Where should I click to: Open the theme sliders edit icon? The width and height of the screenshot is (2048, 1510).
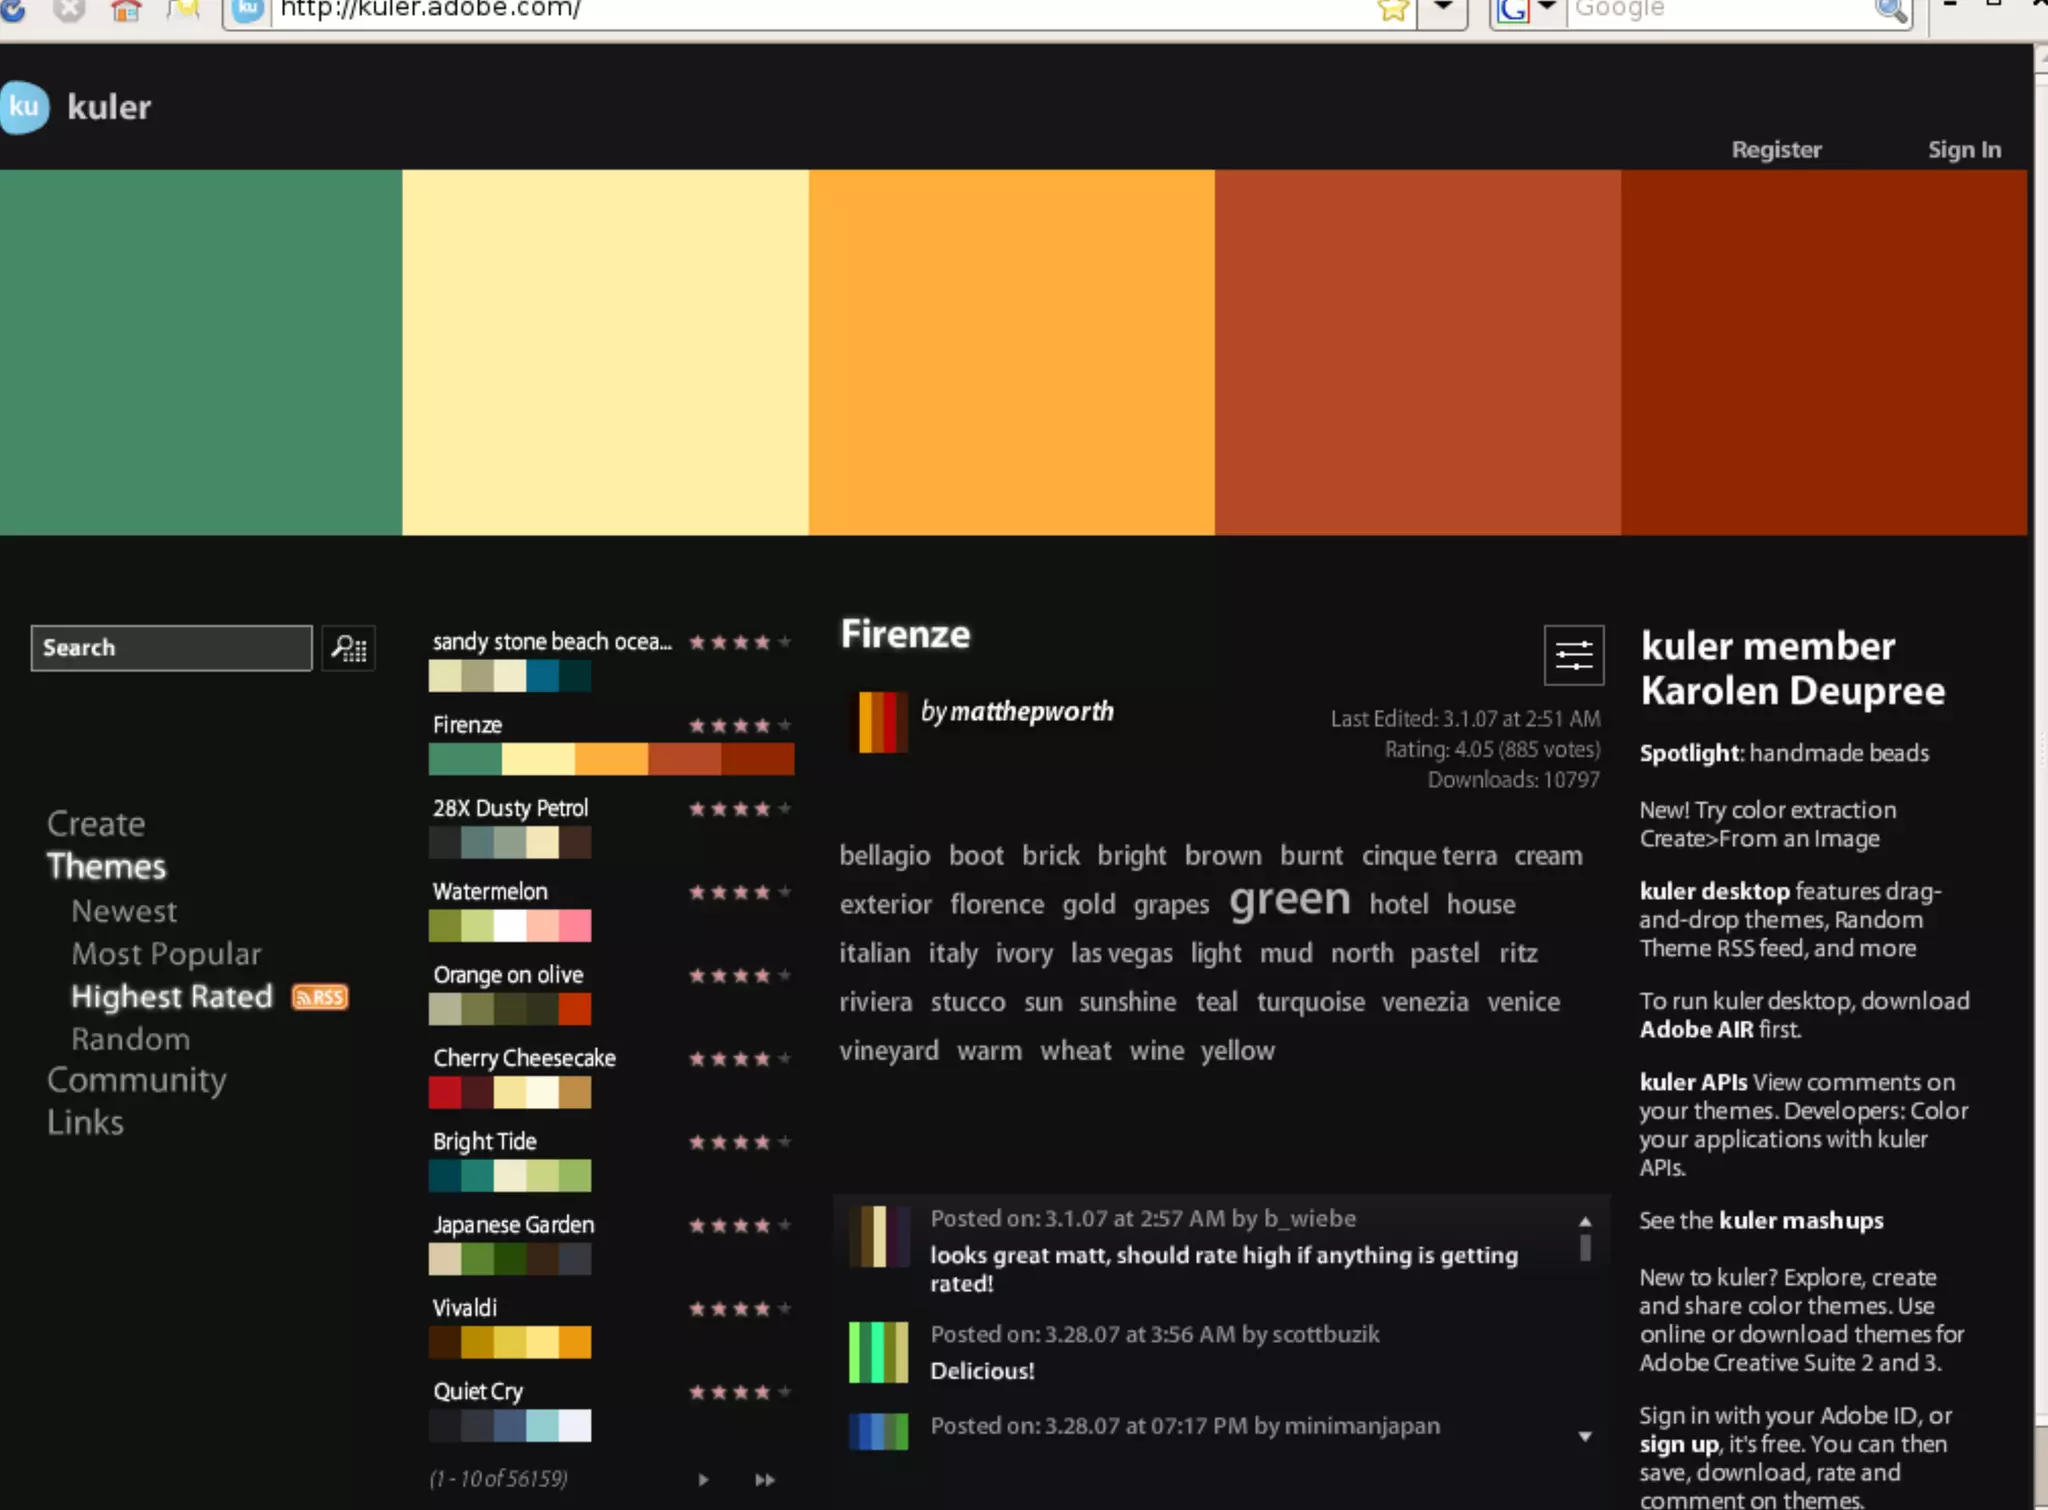tap(1573, 656)
